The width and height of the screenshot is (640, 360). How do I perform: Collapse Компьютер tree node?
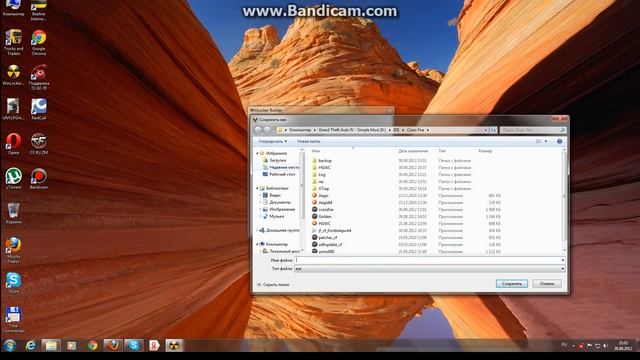pos(257,244)
